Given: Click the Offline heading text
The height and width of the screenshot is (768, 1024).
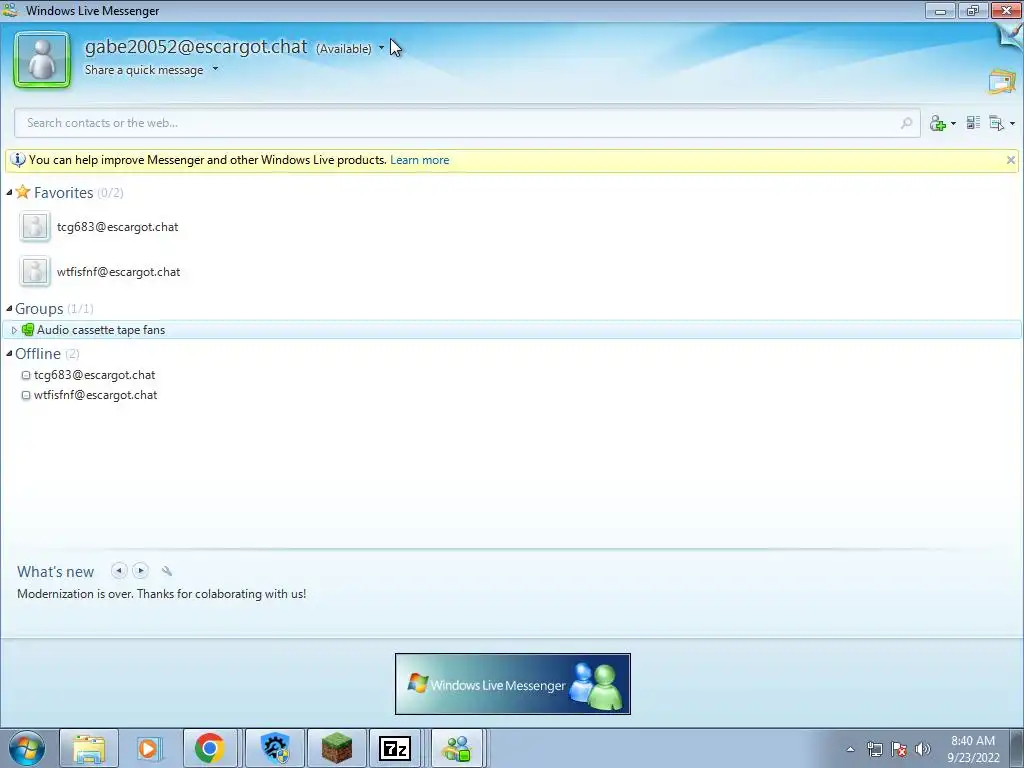Looking at the screenshot, I should [38, 353].
